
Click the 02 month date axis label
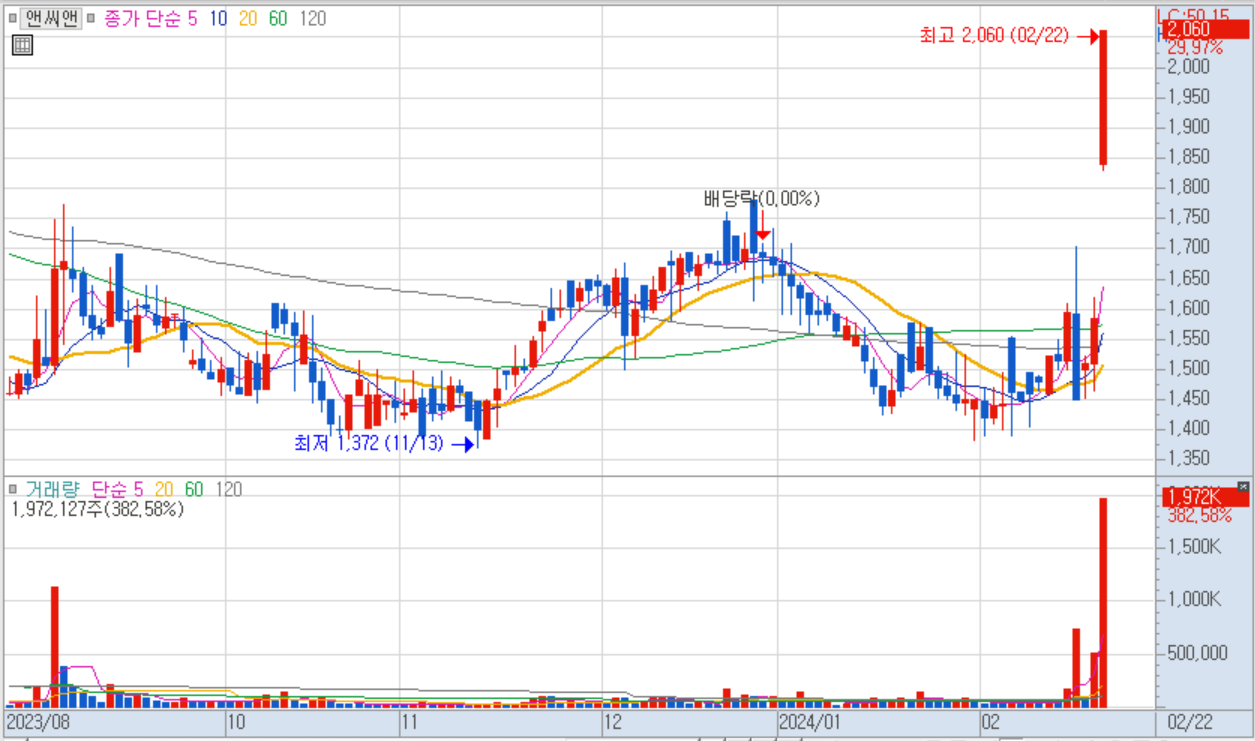click(x=991, y=721)
